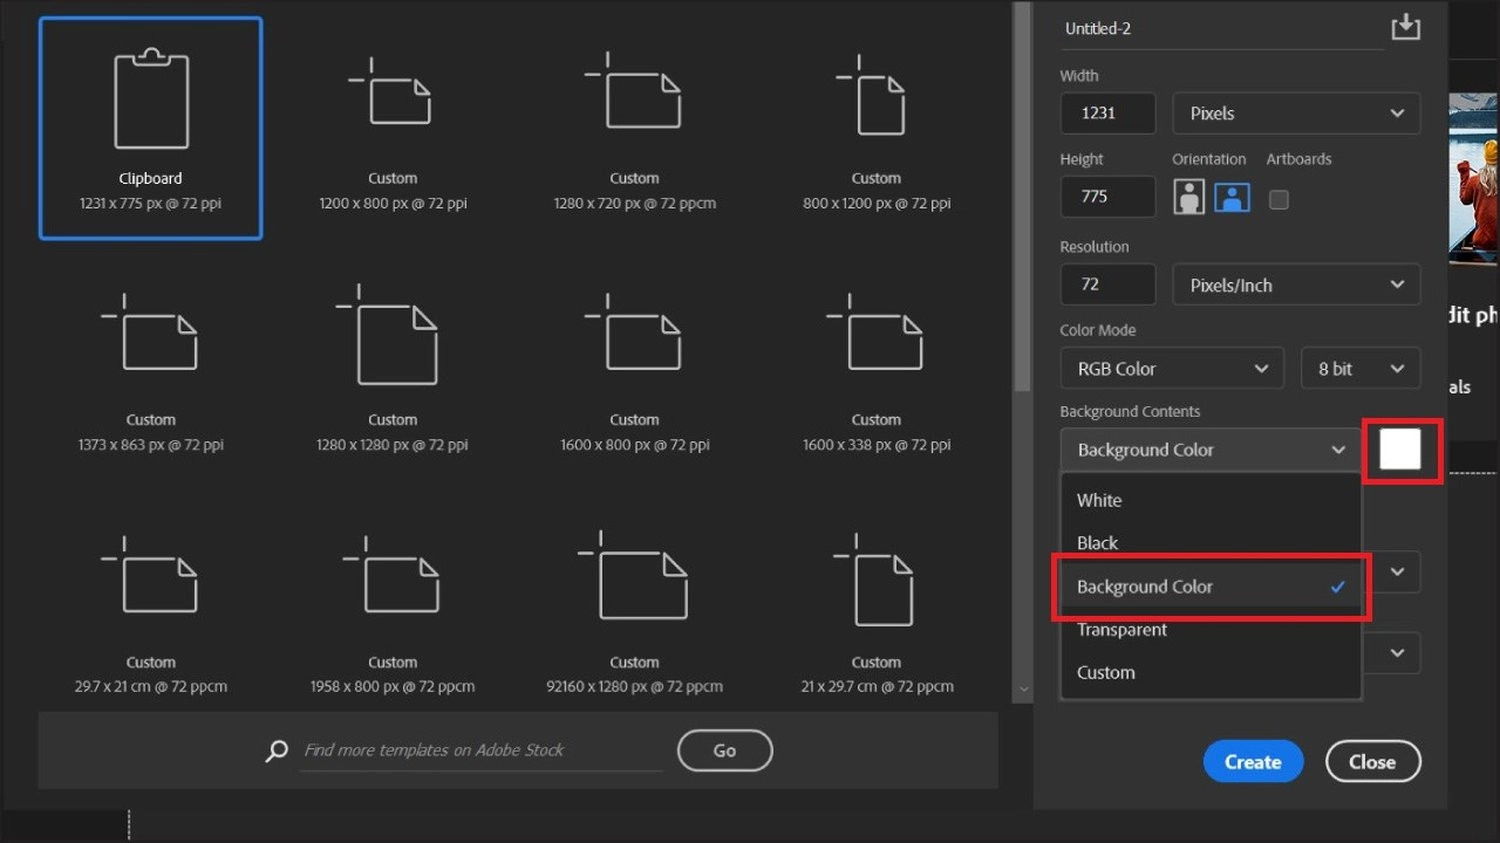The width and height of the screenshot is (1500, 843).
Task: Open the 8 bit depth dropdown
Action: tap(1360, 369)
